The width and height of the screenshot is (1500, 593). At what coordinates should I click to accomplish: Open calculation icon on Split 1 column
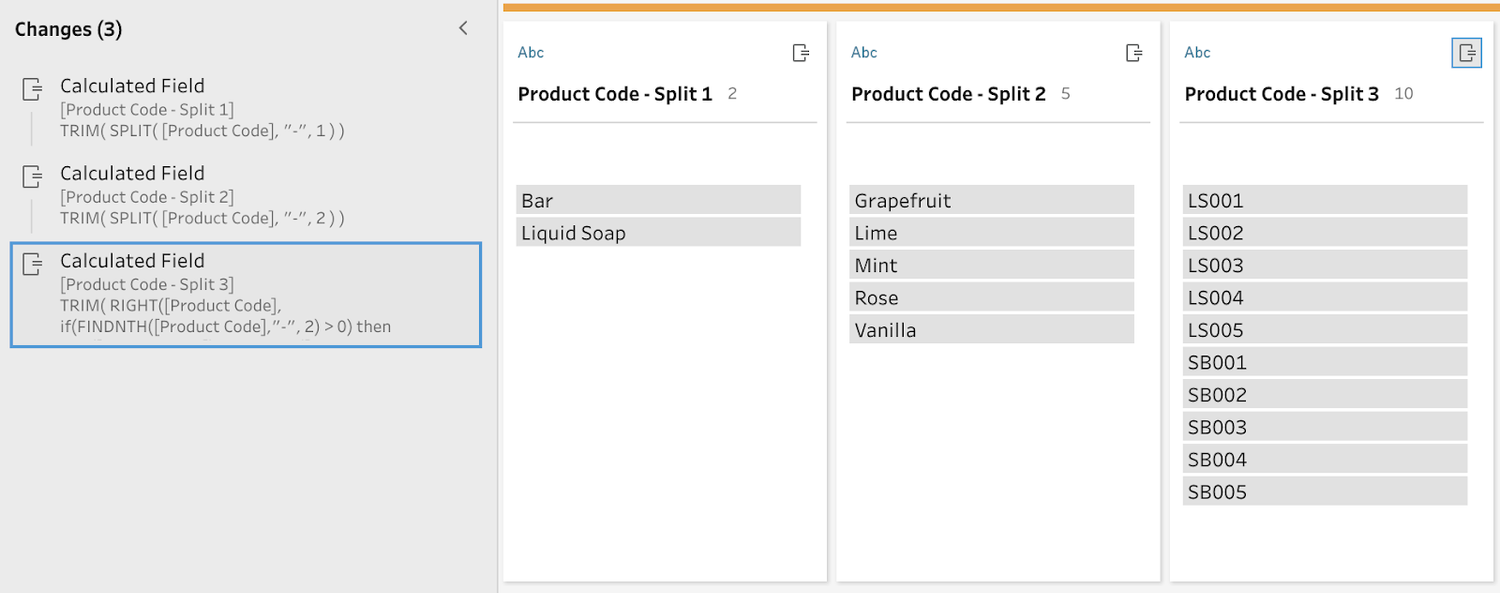[x=800, y=53]
